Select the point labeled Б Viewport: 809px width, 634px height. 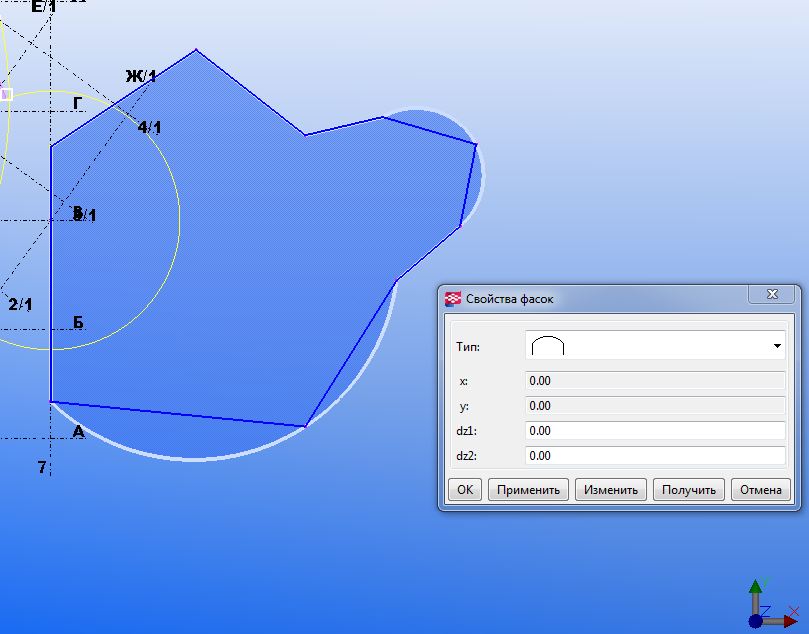(x=78, y=322)
